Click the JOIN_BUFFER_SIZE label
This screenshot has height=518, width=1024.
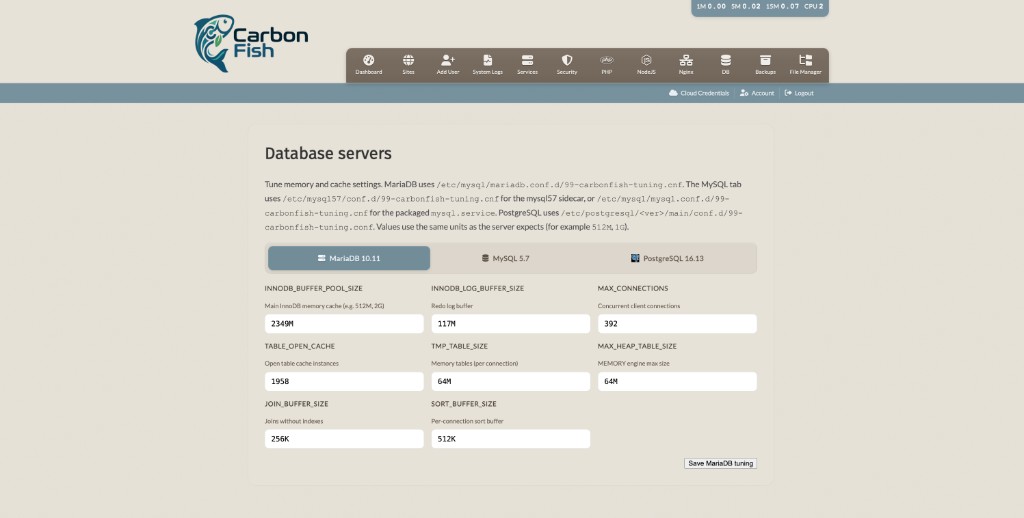(x=296, y=404)
